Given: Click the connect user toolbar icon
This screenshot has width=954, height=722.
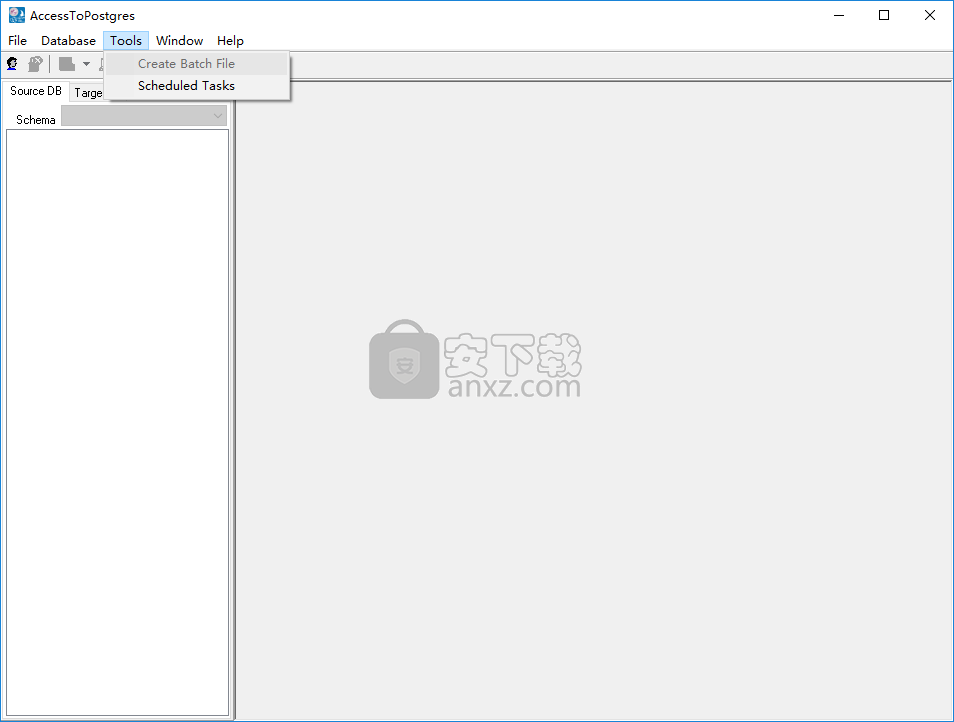Looking at the screenshot, I should (12, 63).
